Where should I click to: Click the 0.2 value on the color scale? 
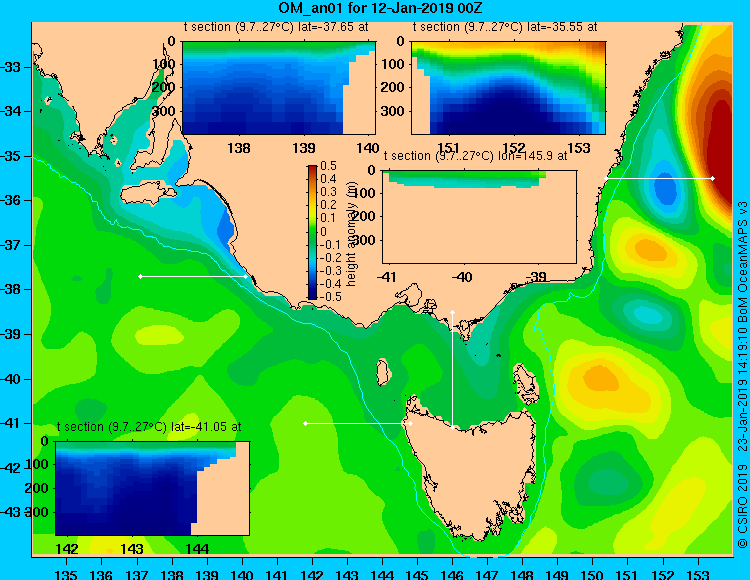tap(329, 205)
